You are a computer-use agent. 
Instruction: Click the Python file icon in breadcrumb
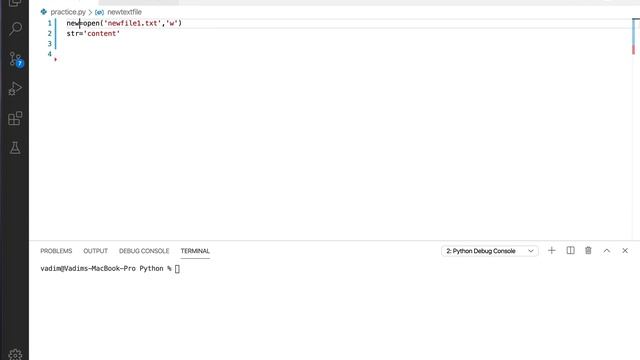pos(44,12)
